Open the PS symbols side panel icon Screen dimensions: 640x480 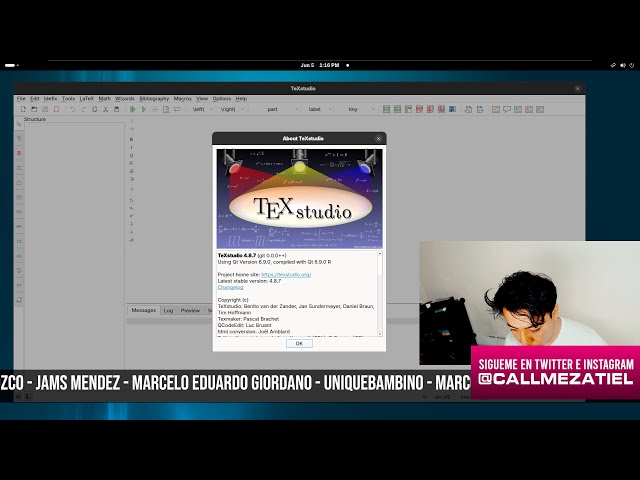(x=19, y=212)
